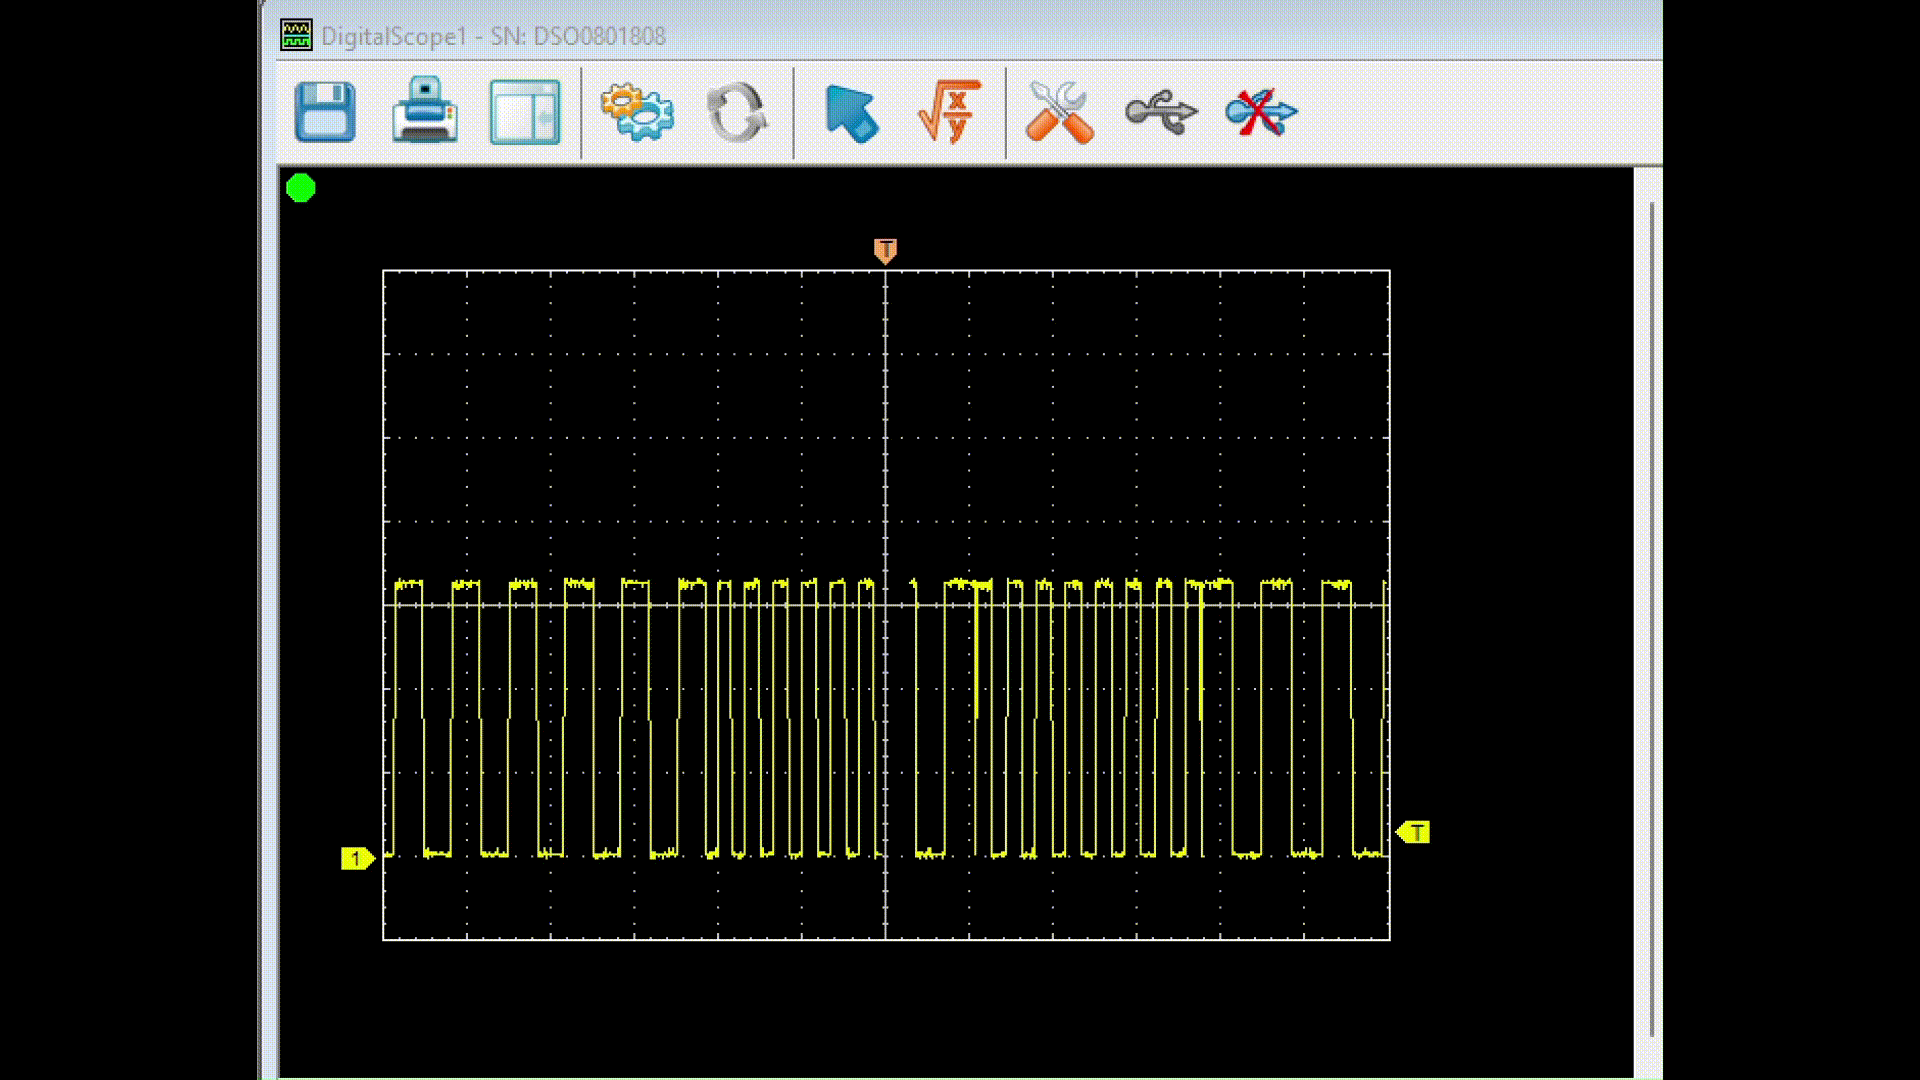Click the DigitalScope1 app icon in title bar
Image resolution: width=1920 pixels, height=1080 pixels.
tap(296, 36)
